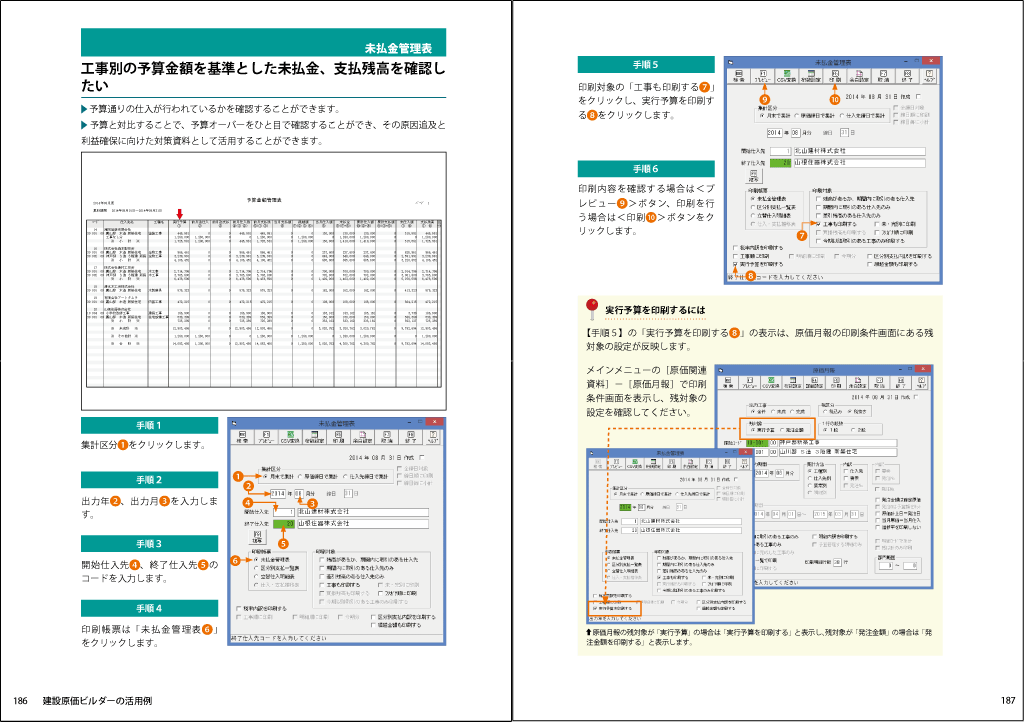This screenshot has width=1024, height=722.
Task: Tick the 作成 date checkbox in 手順5 dialog
Action: tap(919, 97)
